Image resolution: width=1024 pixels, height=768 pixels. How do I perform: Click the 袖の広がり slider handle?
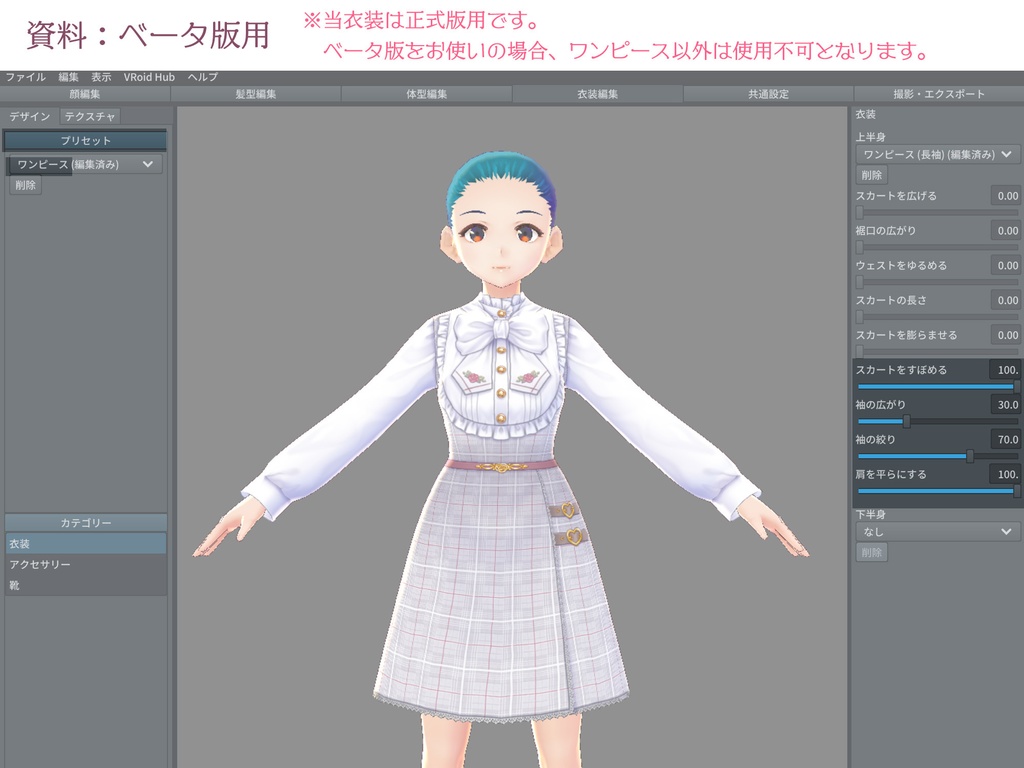click(906, 421)
